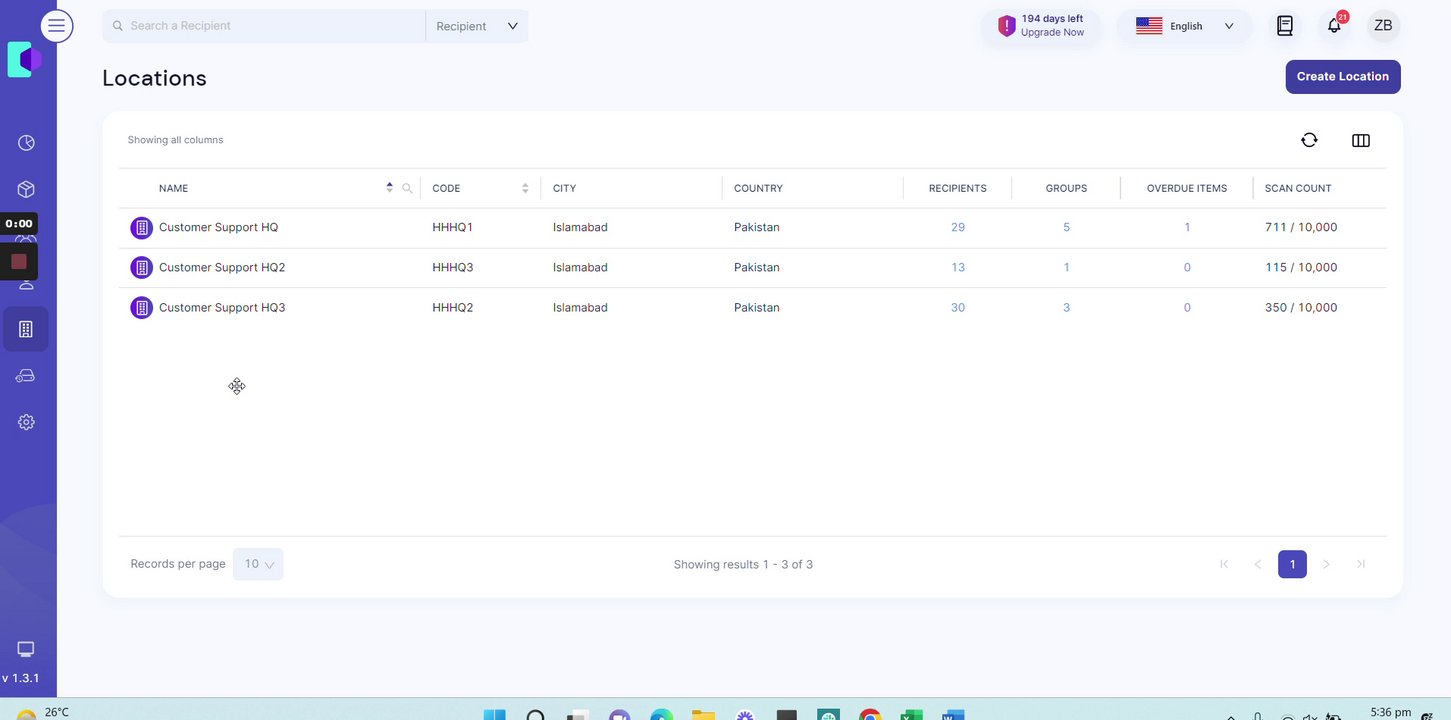Open the documentation book icon

click(x=1285, y=26)
